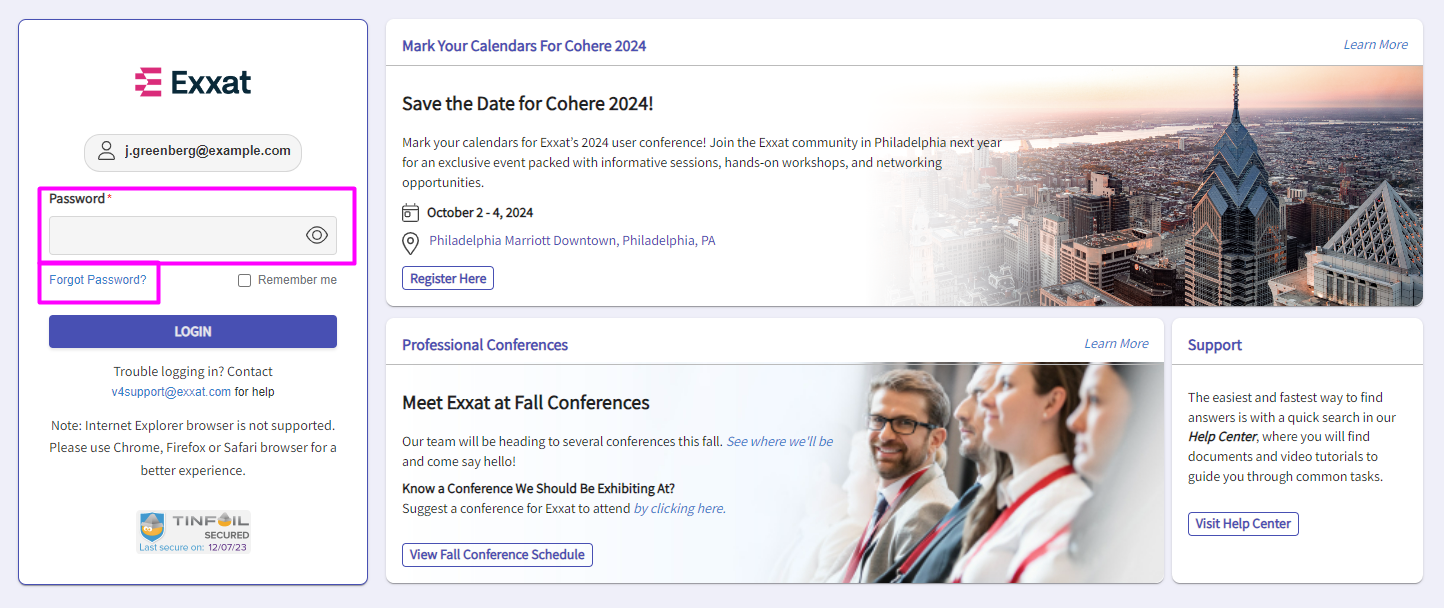Click View Fall Conference Schedule button
1444x608 pixels.
497,555
